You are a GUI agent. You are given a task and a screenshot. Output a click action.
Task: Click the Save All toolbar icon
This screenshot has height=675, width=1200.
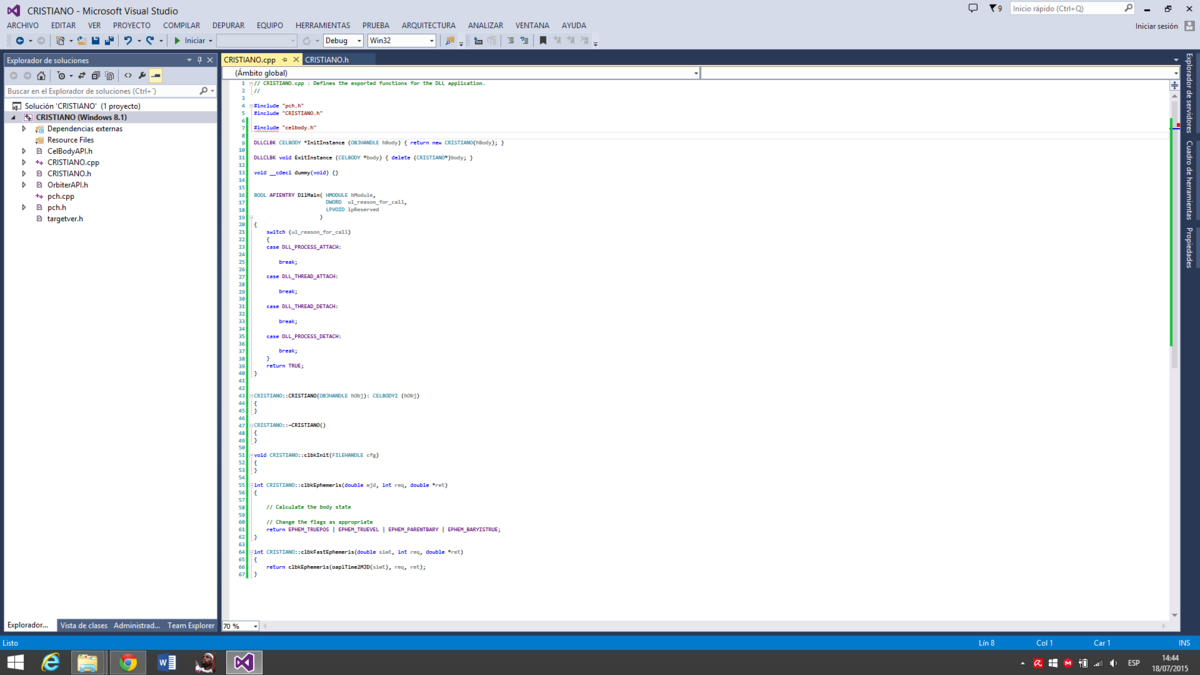pos(109,41)
